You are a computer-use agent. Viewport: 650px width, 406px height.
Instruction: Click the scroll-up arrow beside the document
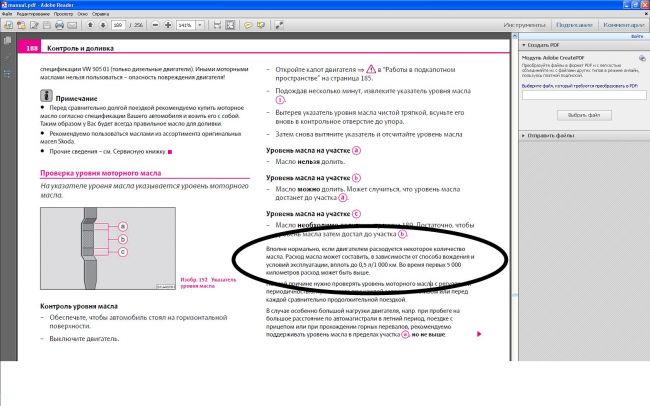pyautogui.click(x=514, y=36)
